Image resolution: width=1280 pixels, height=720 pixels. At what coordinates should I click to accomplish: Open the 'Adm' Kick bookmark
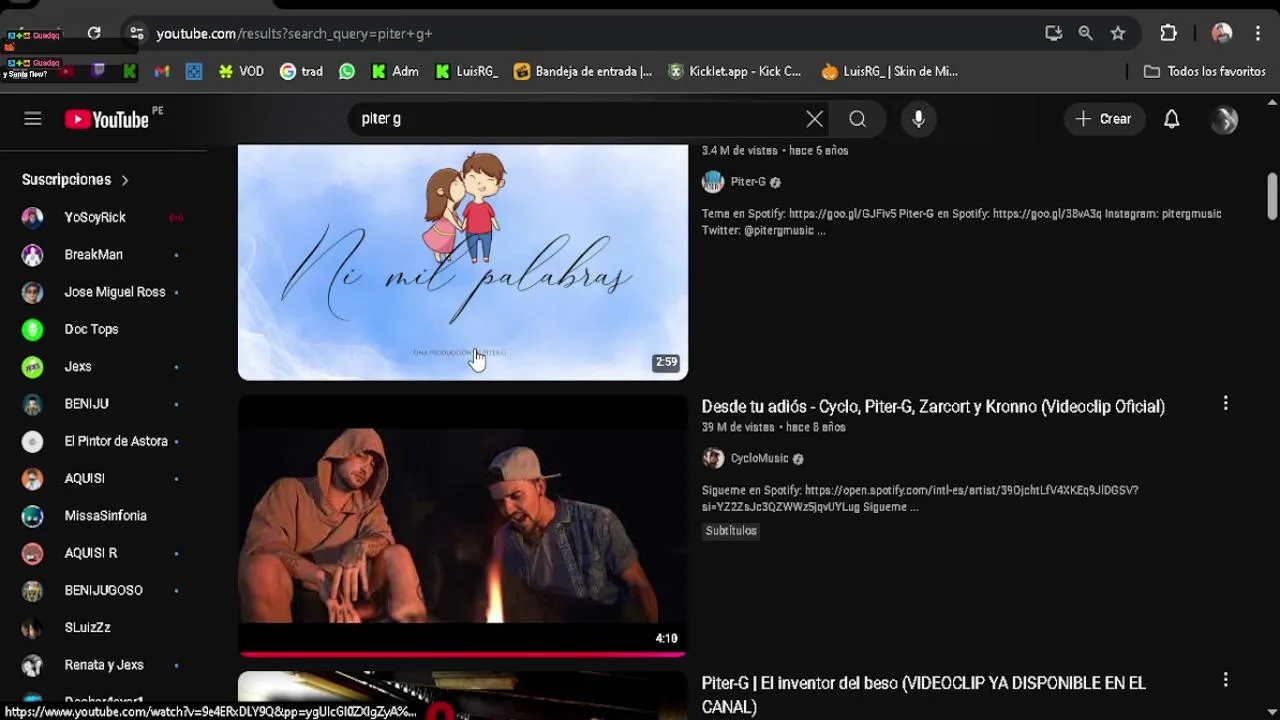[395, 71]
